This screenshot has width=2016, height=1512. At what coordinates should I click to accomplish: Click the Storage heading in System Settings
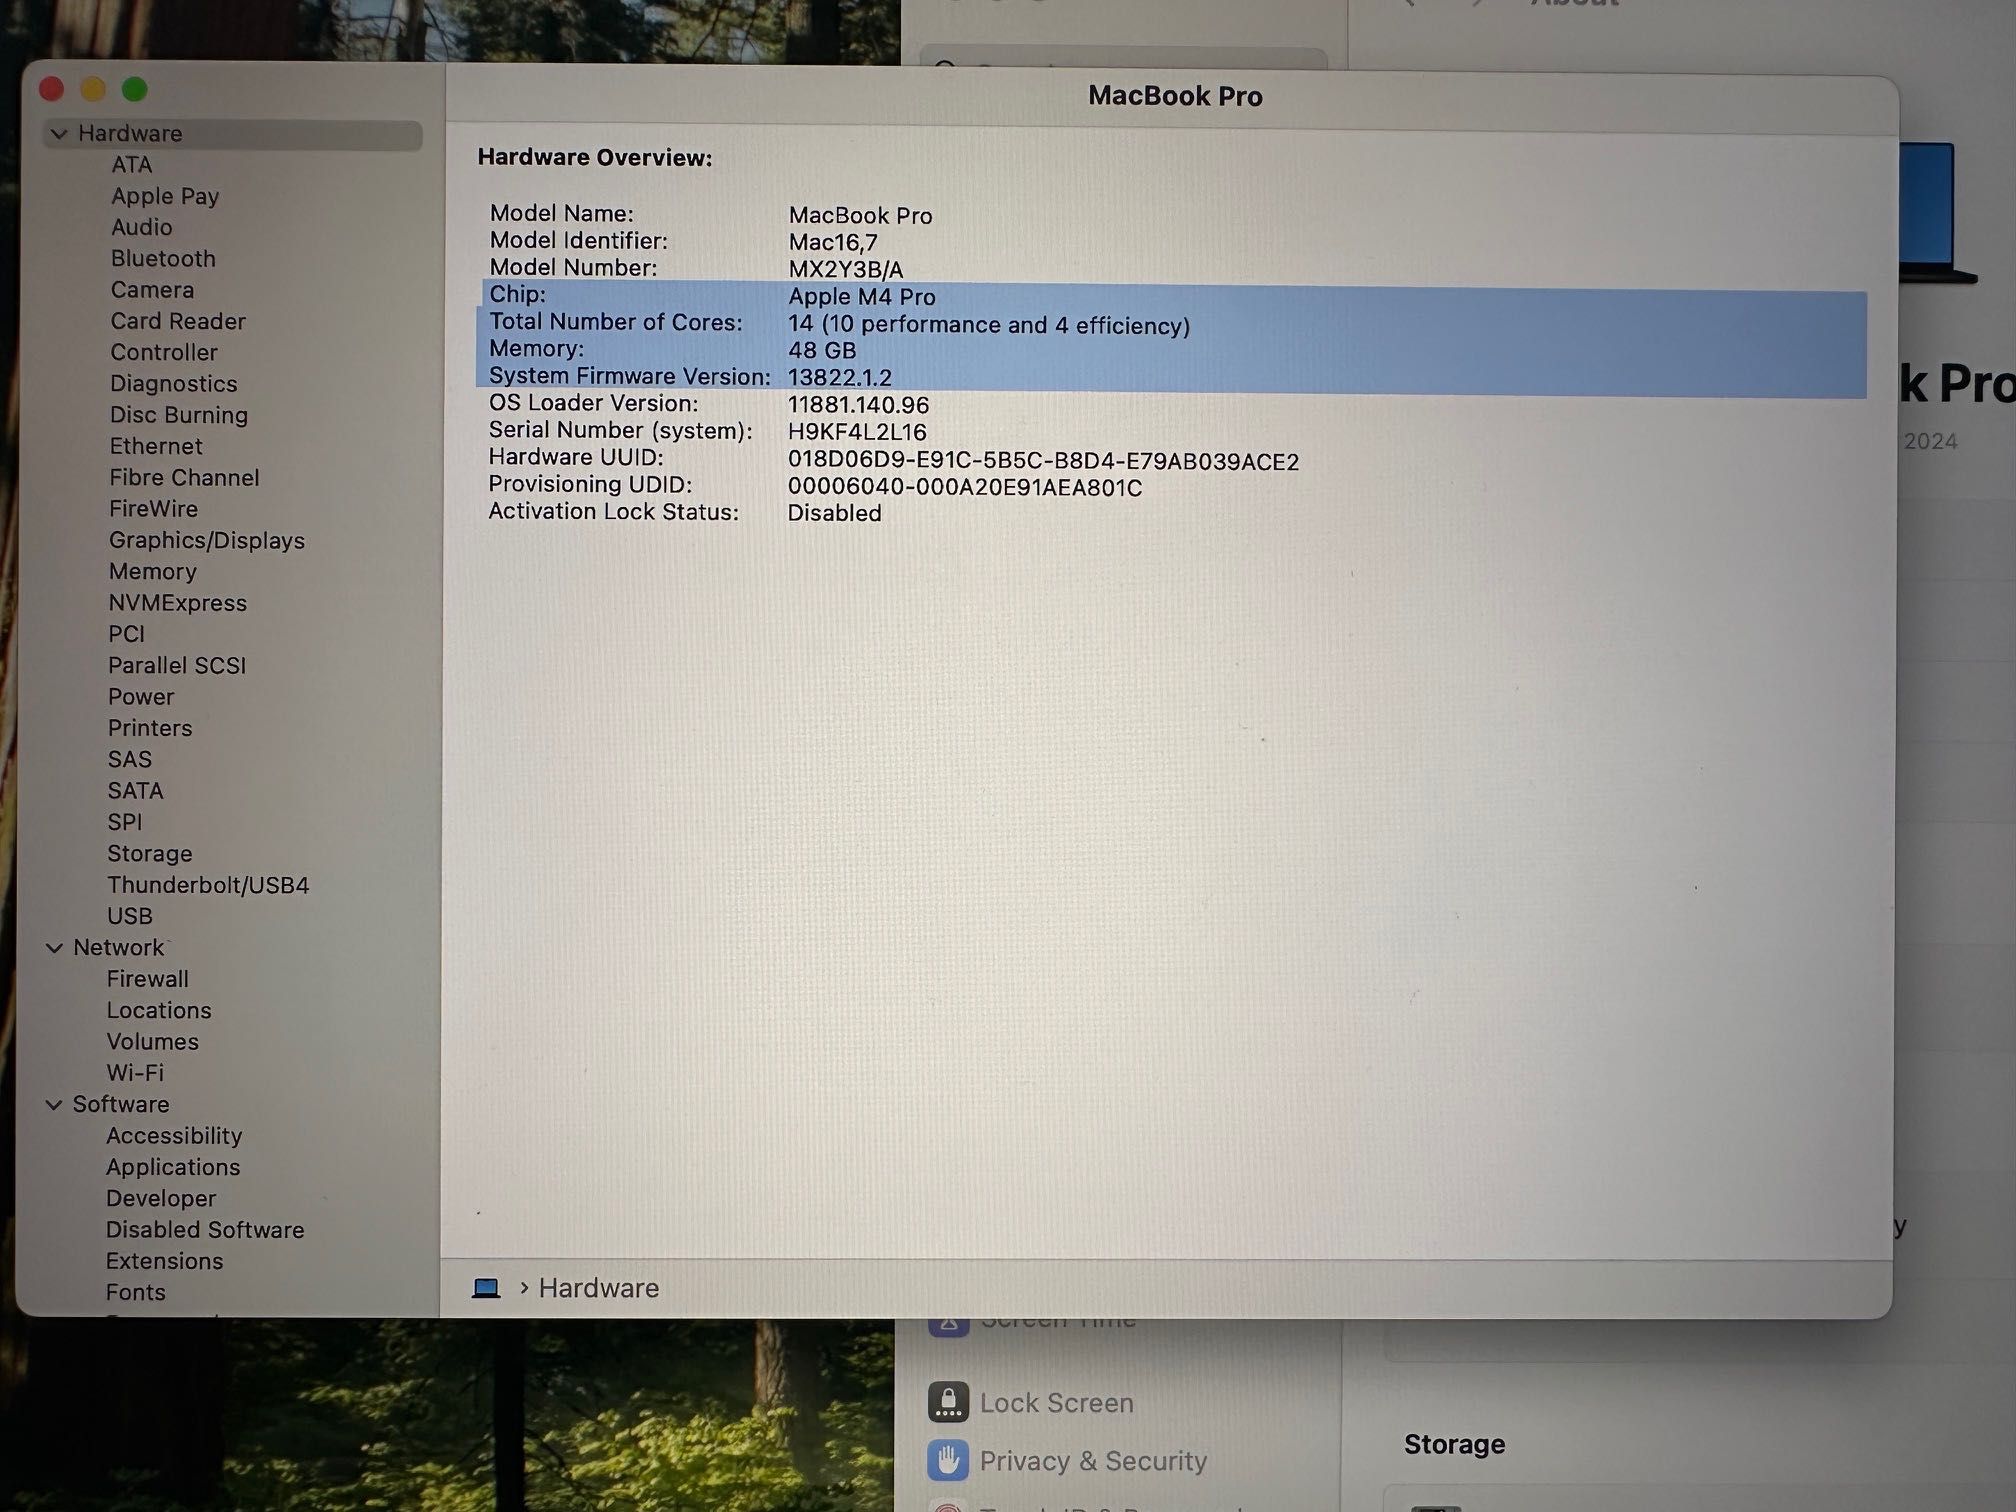pyautogui.click(x=1454, y=1444)
